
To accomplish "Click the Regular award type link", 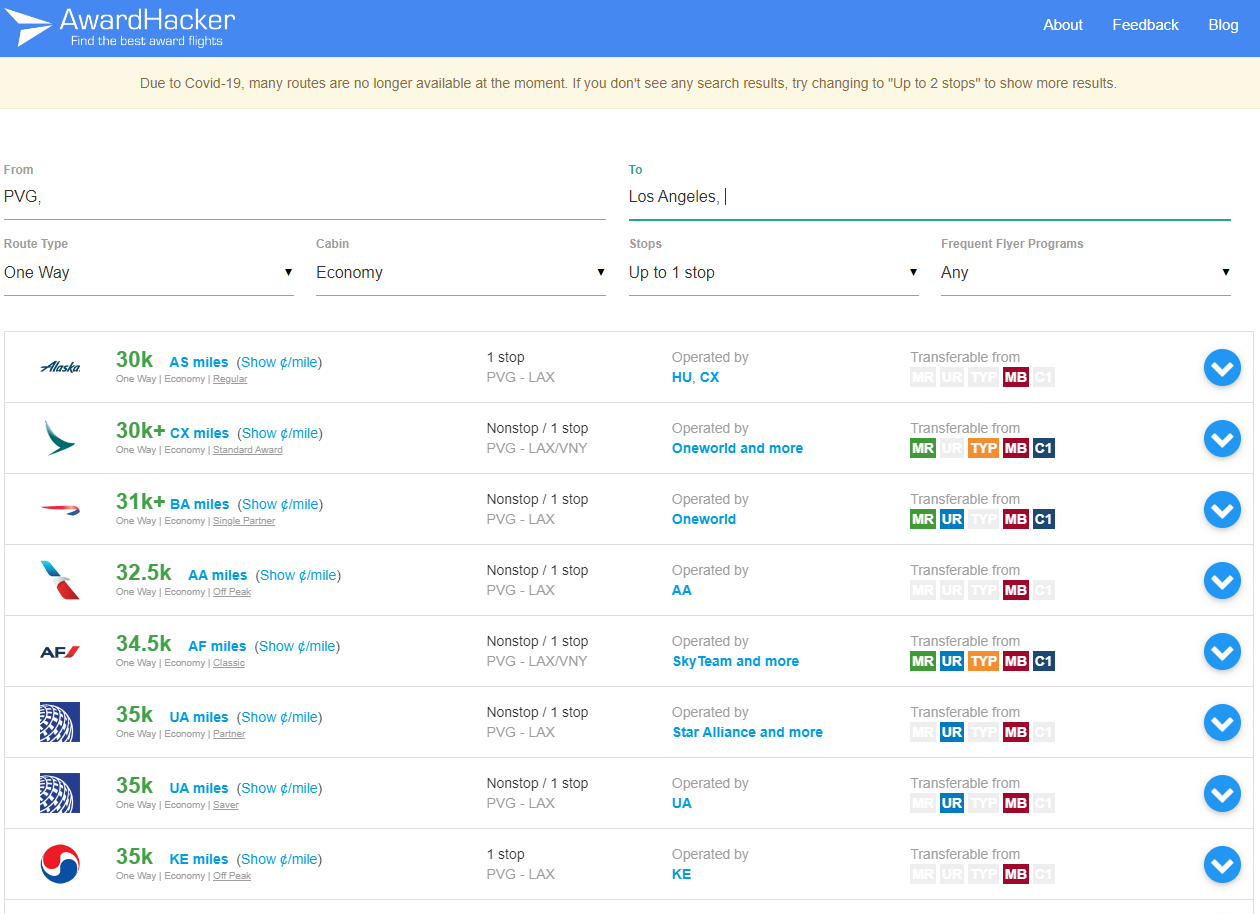I will pos(230,379).
